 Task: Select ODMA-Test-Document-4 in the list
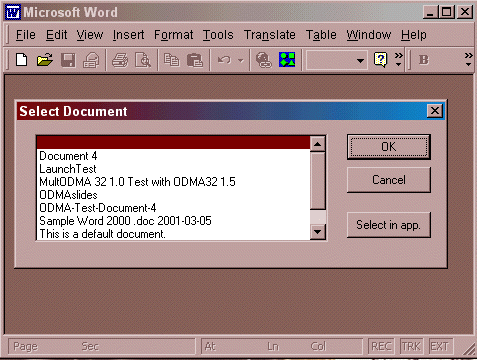[x=173, y=208]
